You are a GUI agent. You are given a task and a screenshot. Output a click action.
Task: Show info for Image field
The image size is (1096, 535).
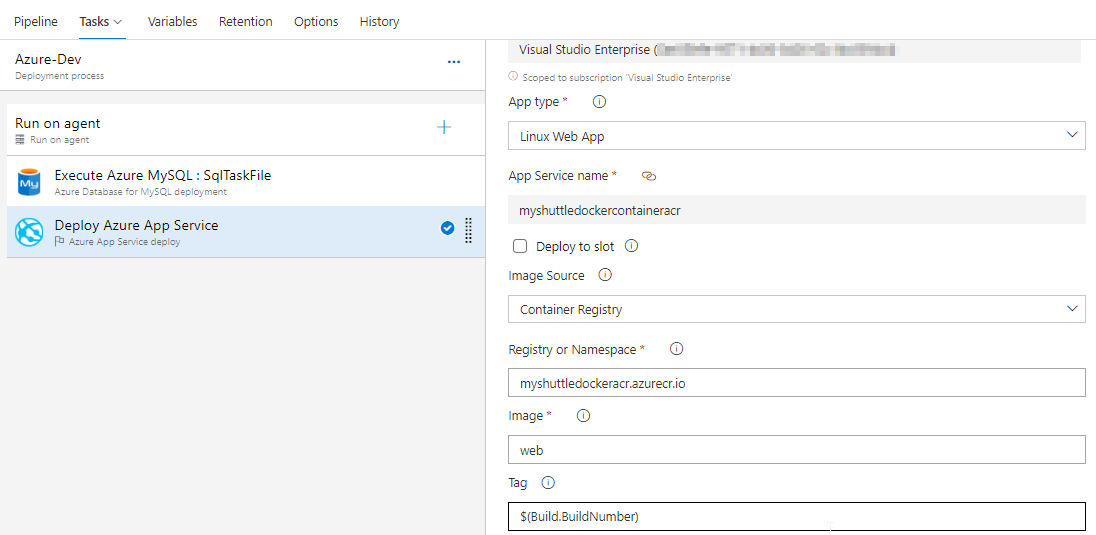[583, 415]
